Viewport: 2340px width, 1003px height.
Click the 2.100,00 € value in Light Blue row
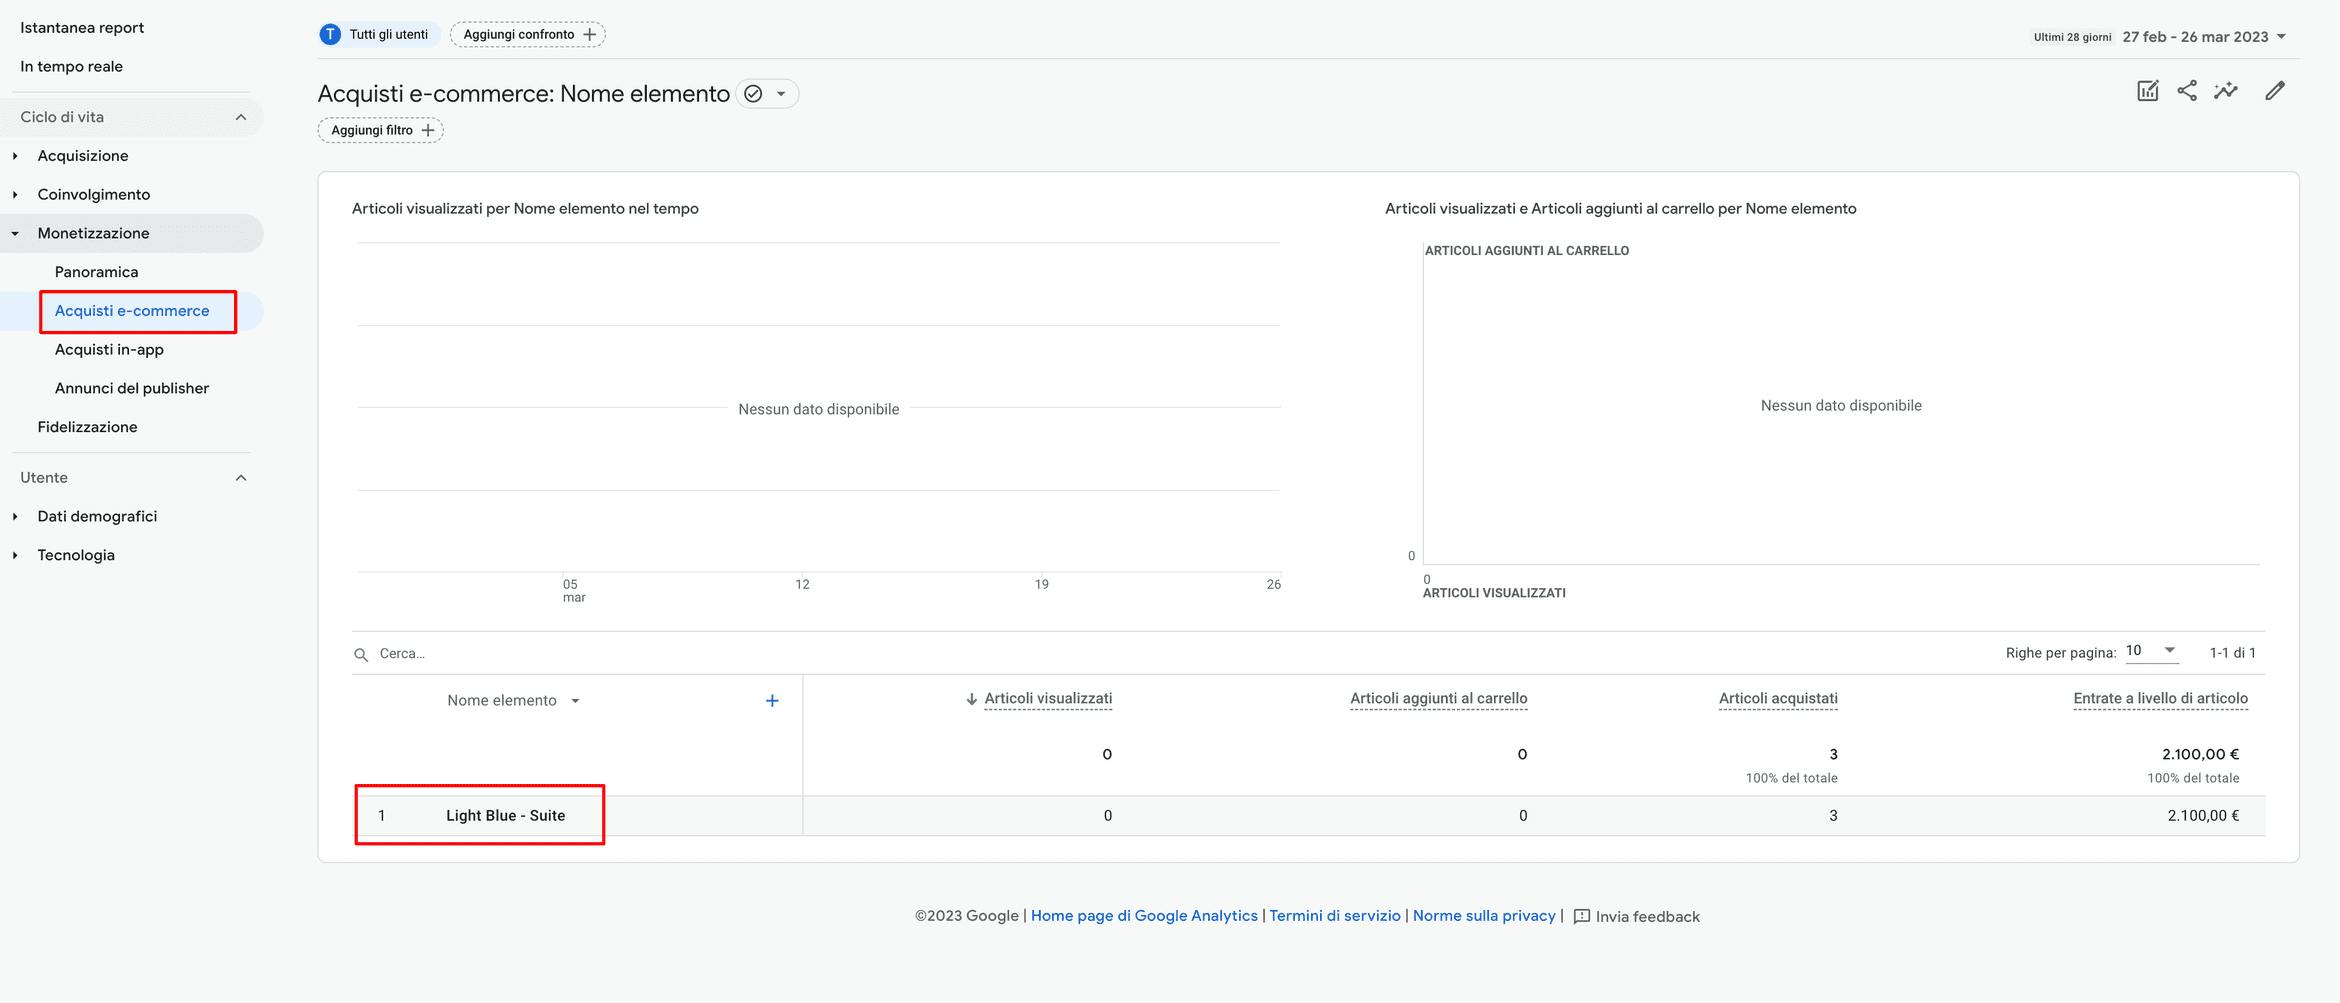(2203, 816)
